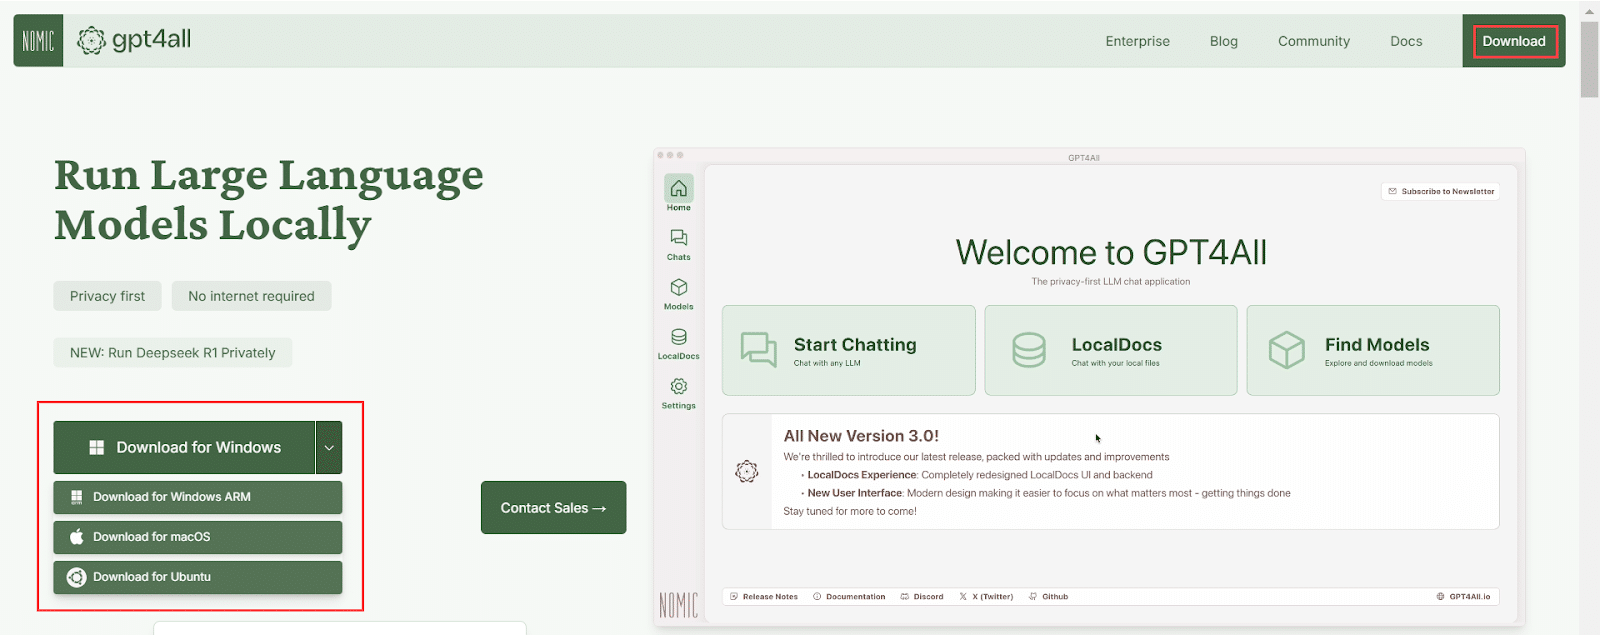
Task: Choose Download for macOS
Action: click(198, 537)
